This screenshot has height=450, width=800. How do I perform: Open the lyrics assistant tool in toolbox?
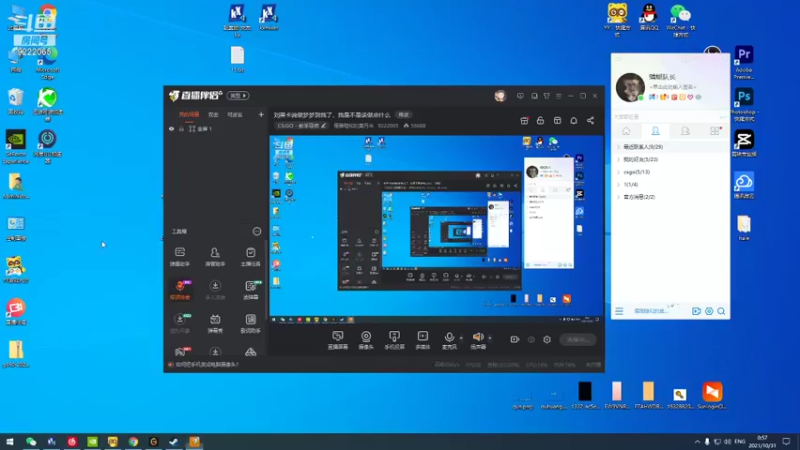251,323
